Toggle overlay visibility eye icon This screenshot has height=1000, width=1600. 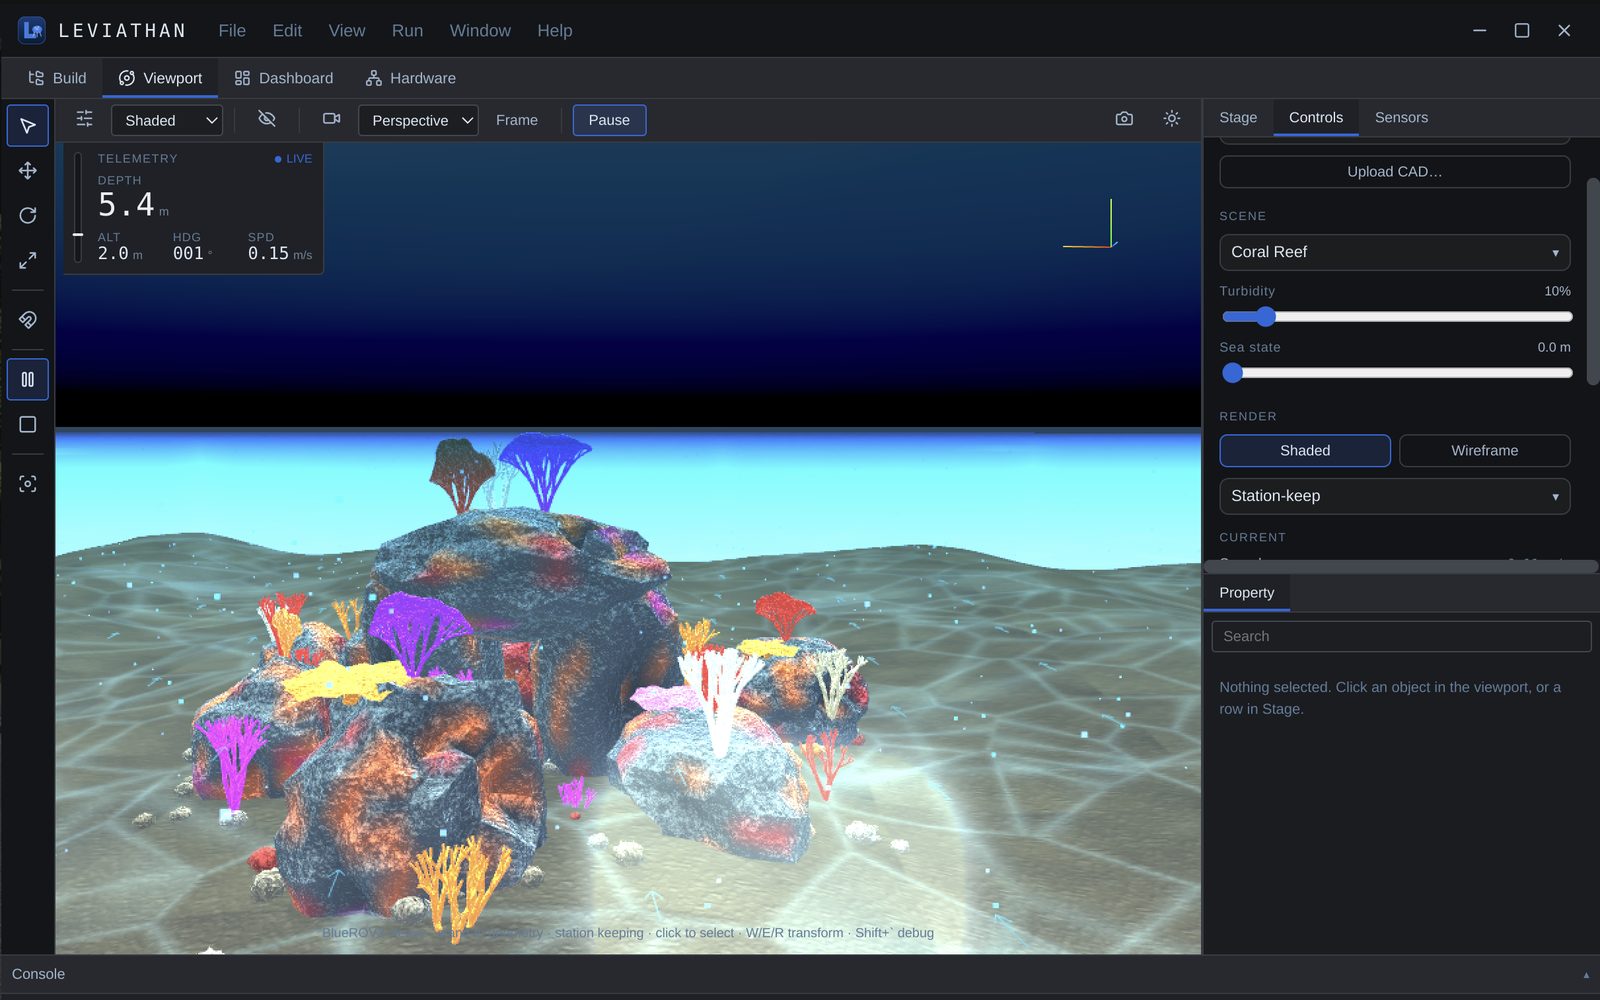267,119
